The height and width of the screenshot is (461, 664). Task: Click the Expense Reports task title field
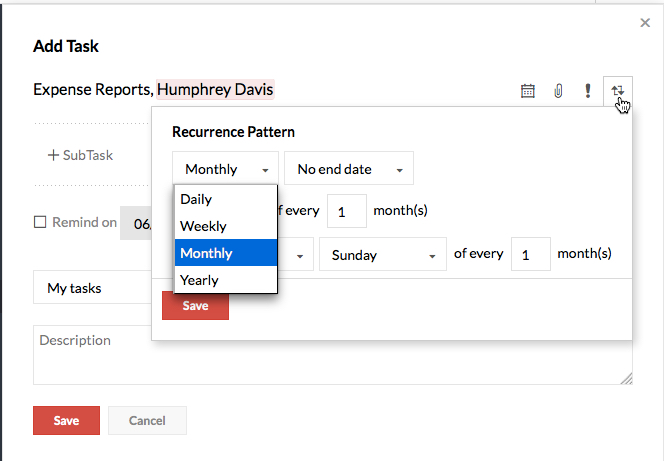click(91, 90)
